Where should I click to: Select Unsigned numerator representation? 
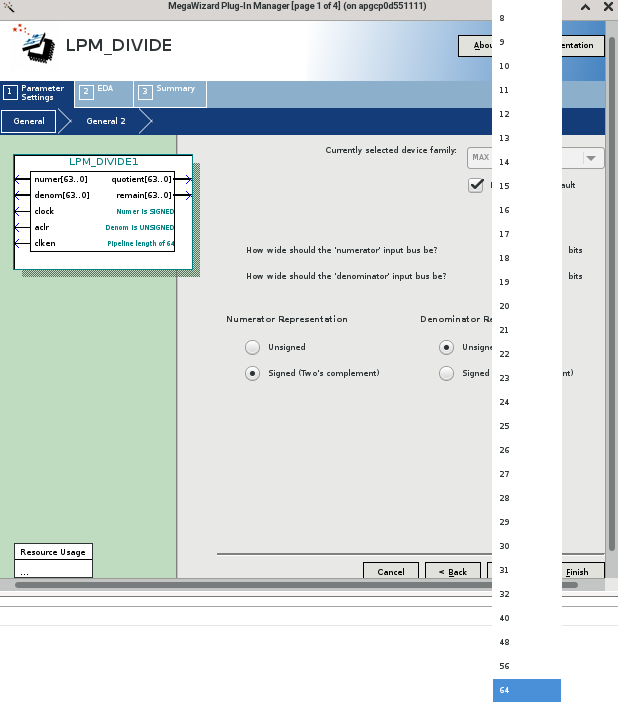click(x=253, y=347)
